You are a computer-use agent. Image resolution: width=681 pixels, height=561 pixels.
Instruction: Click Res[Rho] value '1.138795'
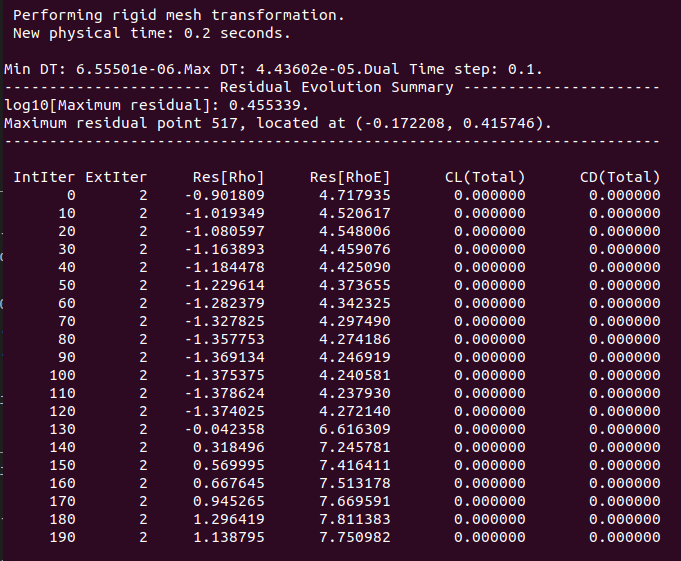(x=229, y=538)
